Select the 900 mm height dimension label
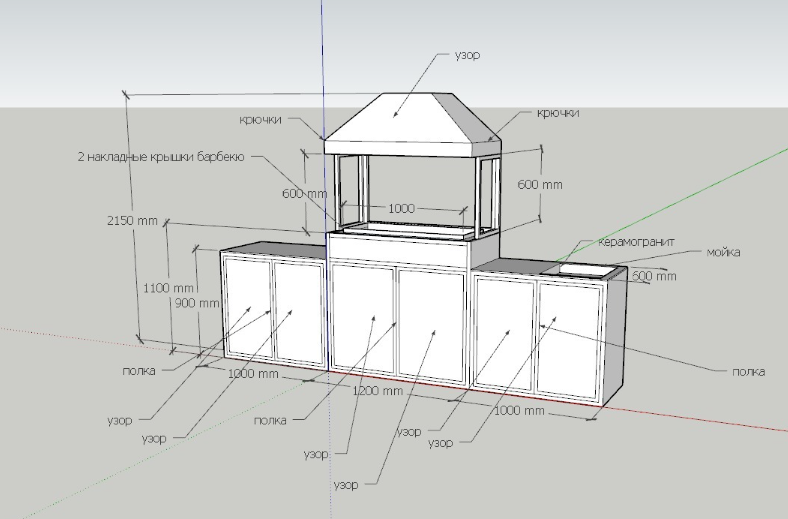Screen dimensions: 788x519 (x=197, y=303)
